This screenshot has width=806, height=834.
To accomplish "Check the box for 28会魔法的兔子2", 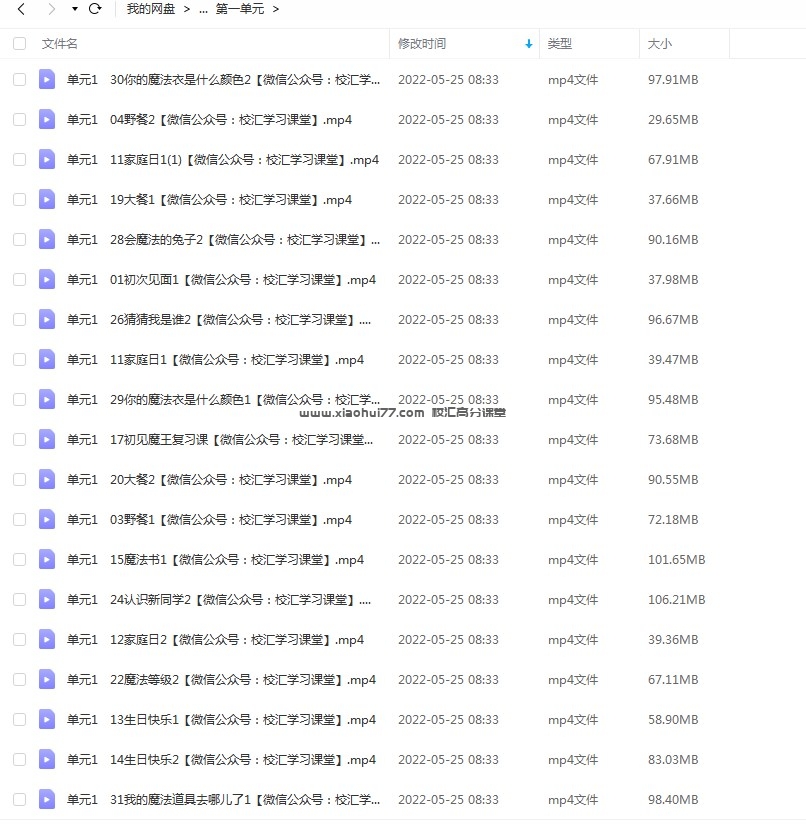I will pyautogui.click(x=20, y=239).
